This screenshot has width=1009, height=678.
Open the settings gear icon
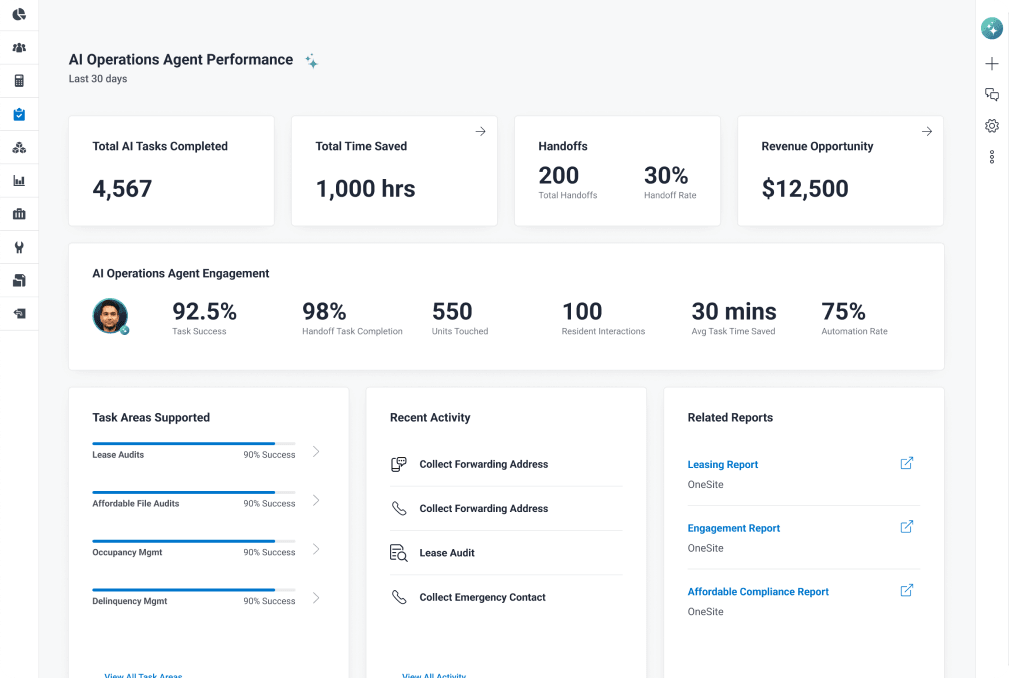click(992, 125)
